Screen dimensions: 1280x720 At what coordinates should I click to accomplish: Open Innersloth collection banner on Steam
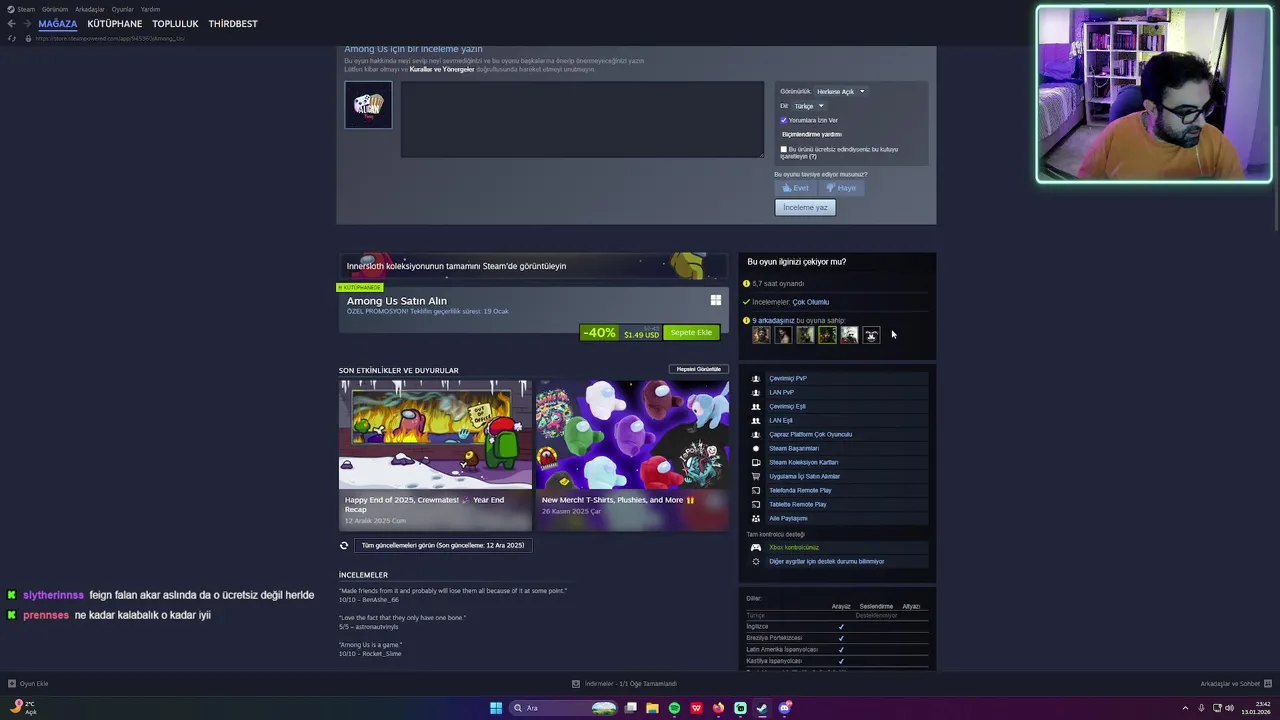click(x=536, y=266)
